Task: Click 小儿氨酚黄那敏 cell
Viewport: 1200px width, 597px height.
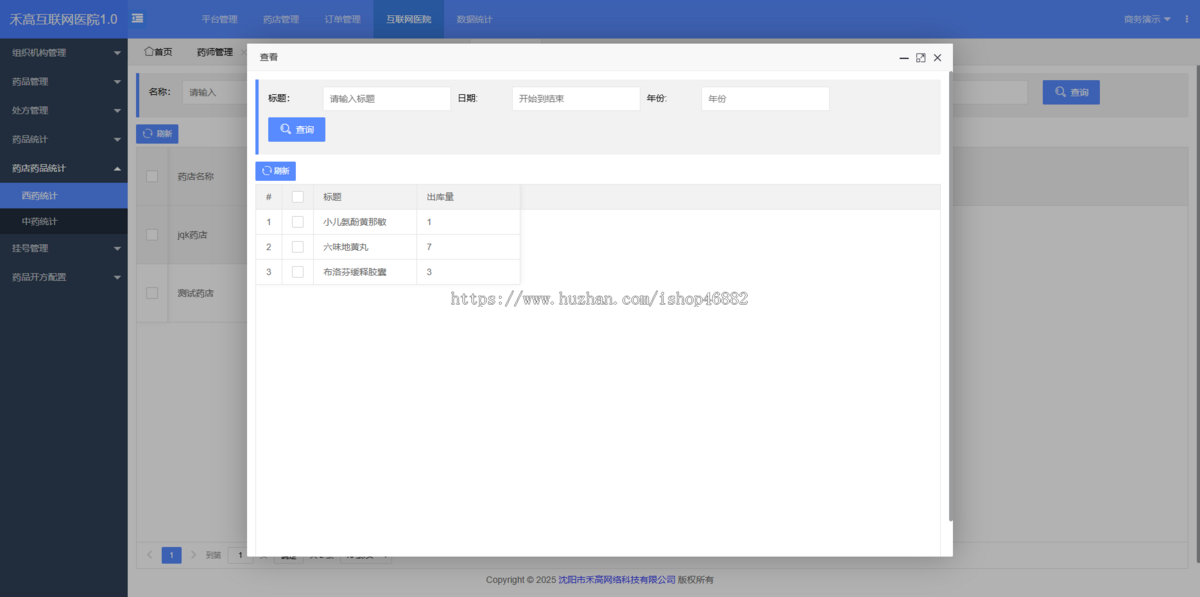Action: 365,222
